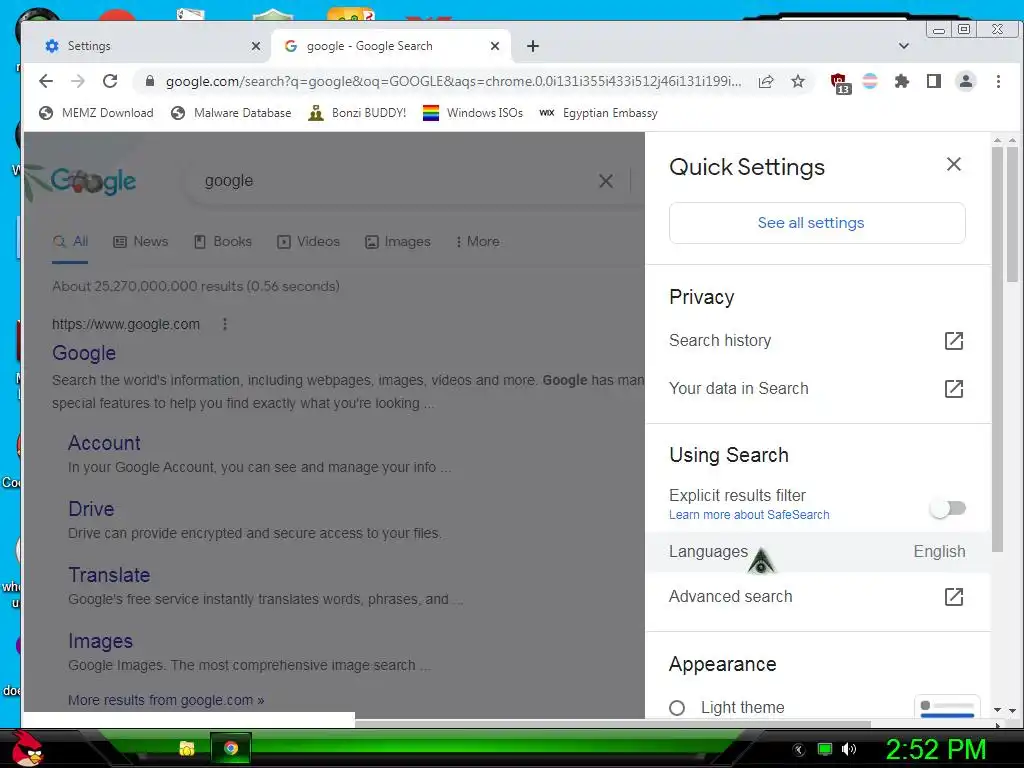Open the result options three-dot icon
This screenshot has height=768, width=1024.
(x=225, y=324)
